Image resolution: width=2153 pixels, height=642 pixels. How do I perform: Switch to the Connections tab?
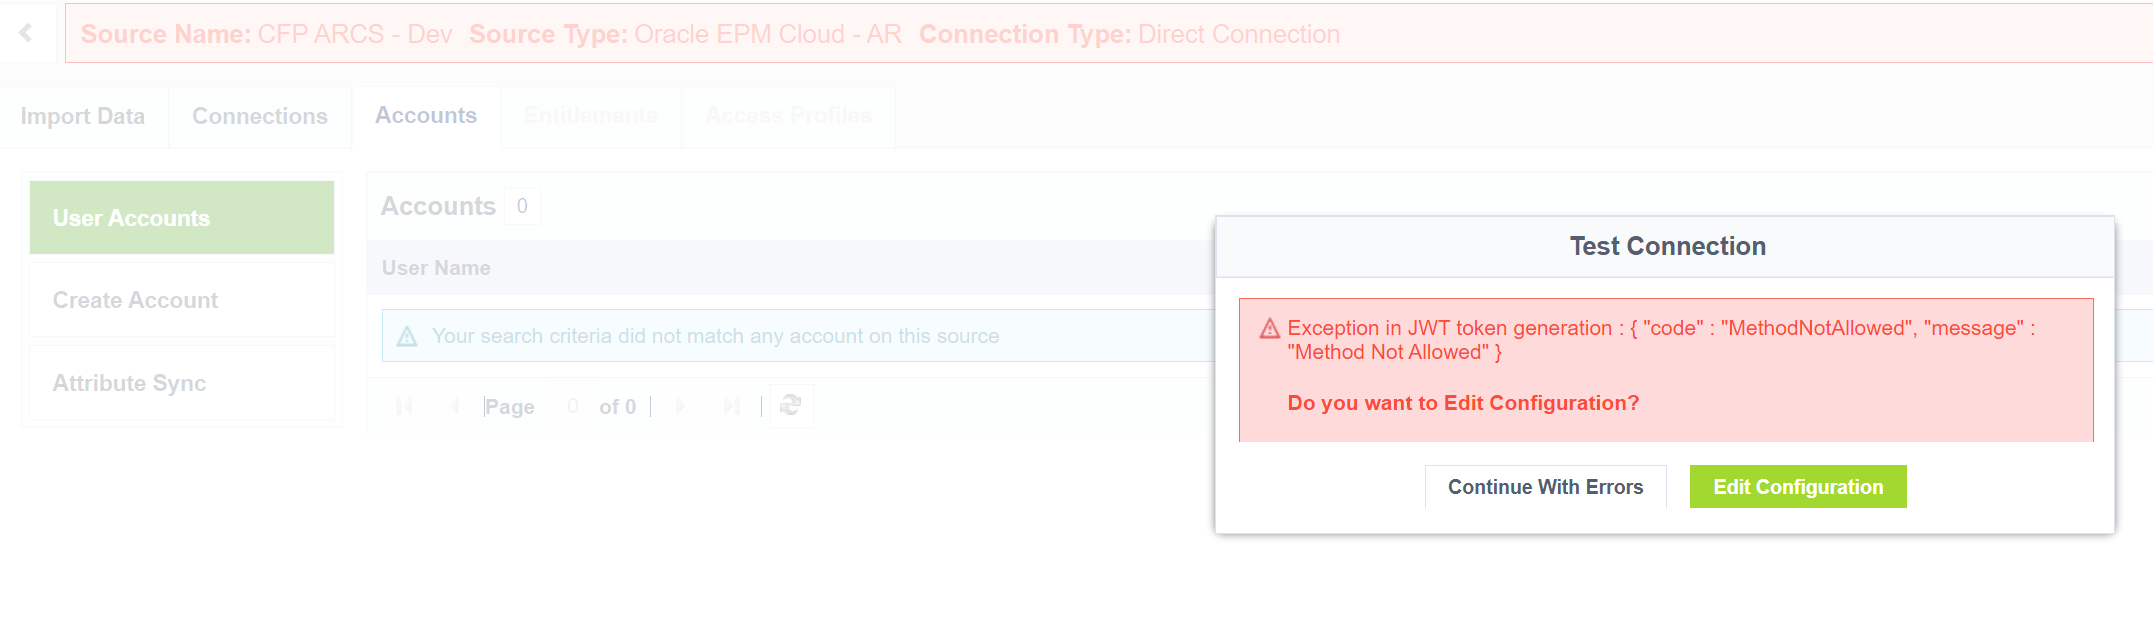[260, 117]
